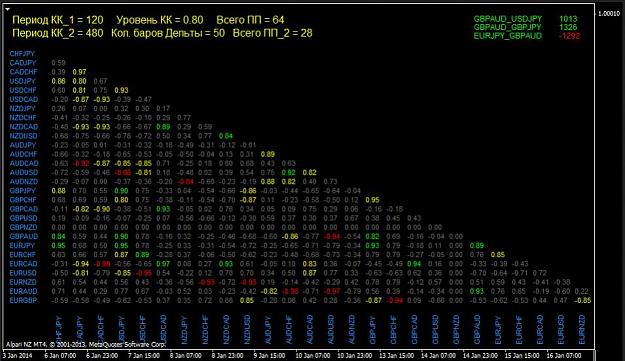Click the 'Всего ПП = 64' header text

pyautogui.click(x=250, y=20)
